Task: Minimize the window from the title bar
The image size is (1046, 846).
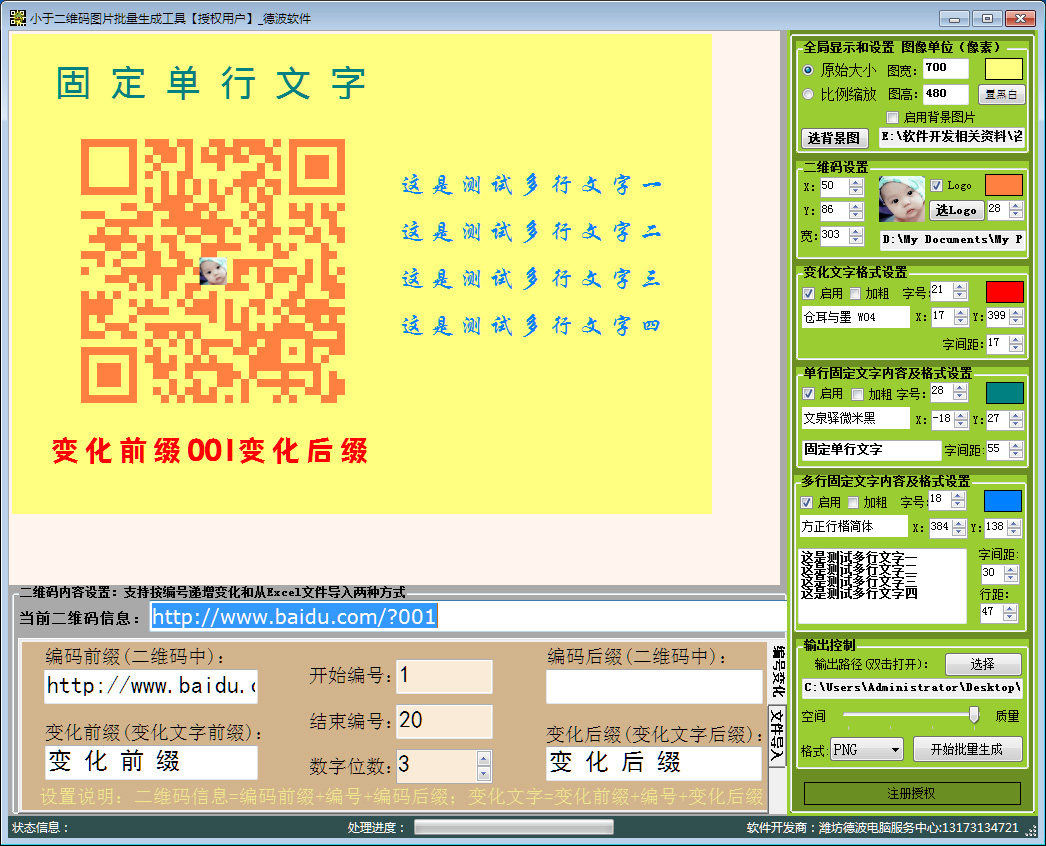Action: (x=954, y=19)
